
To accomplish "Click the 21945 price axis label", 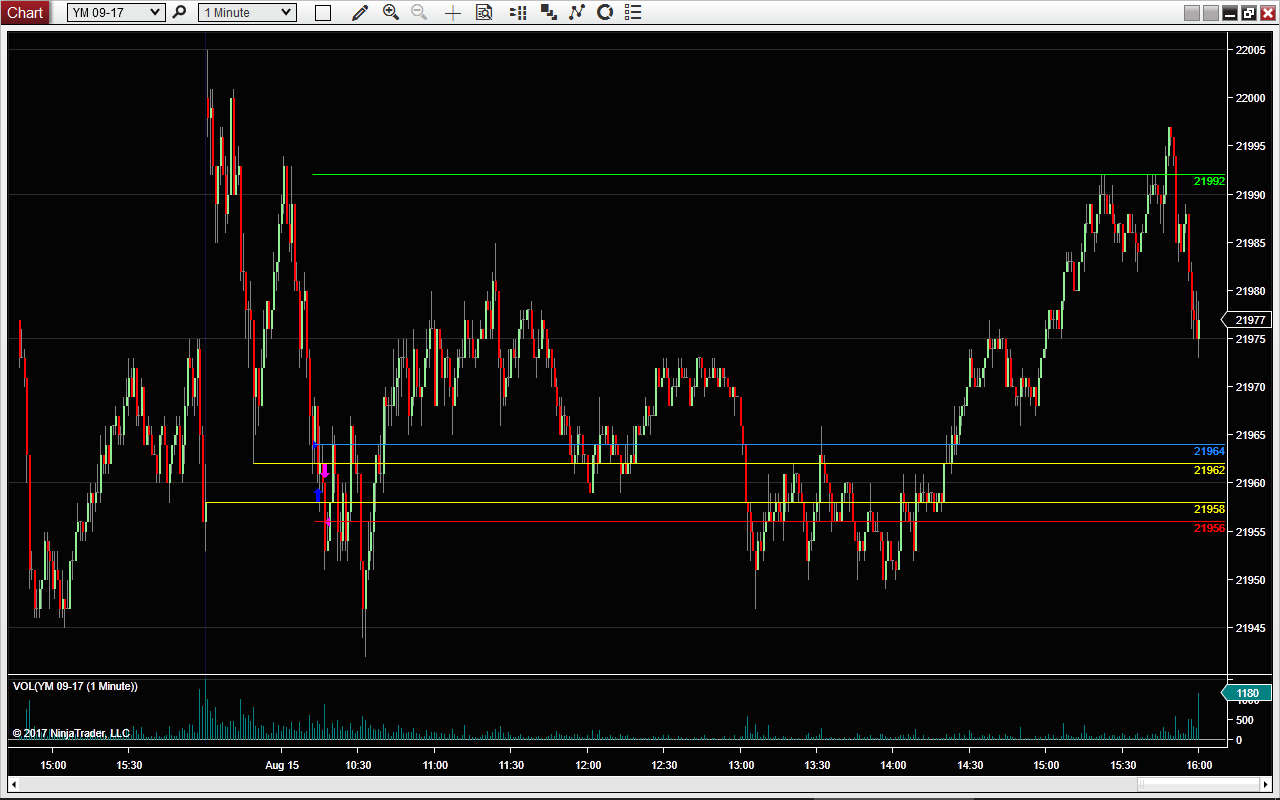I will [1251, 628].
